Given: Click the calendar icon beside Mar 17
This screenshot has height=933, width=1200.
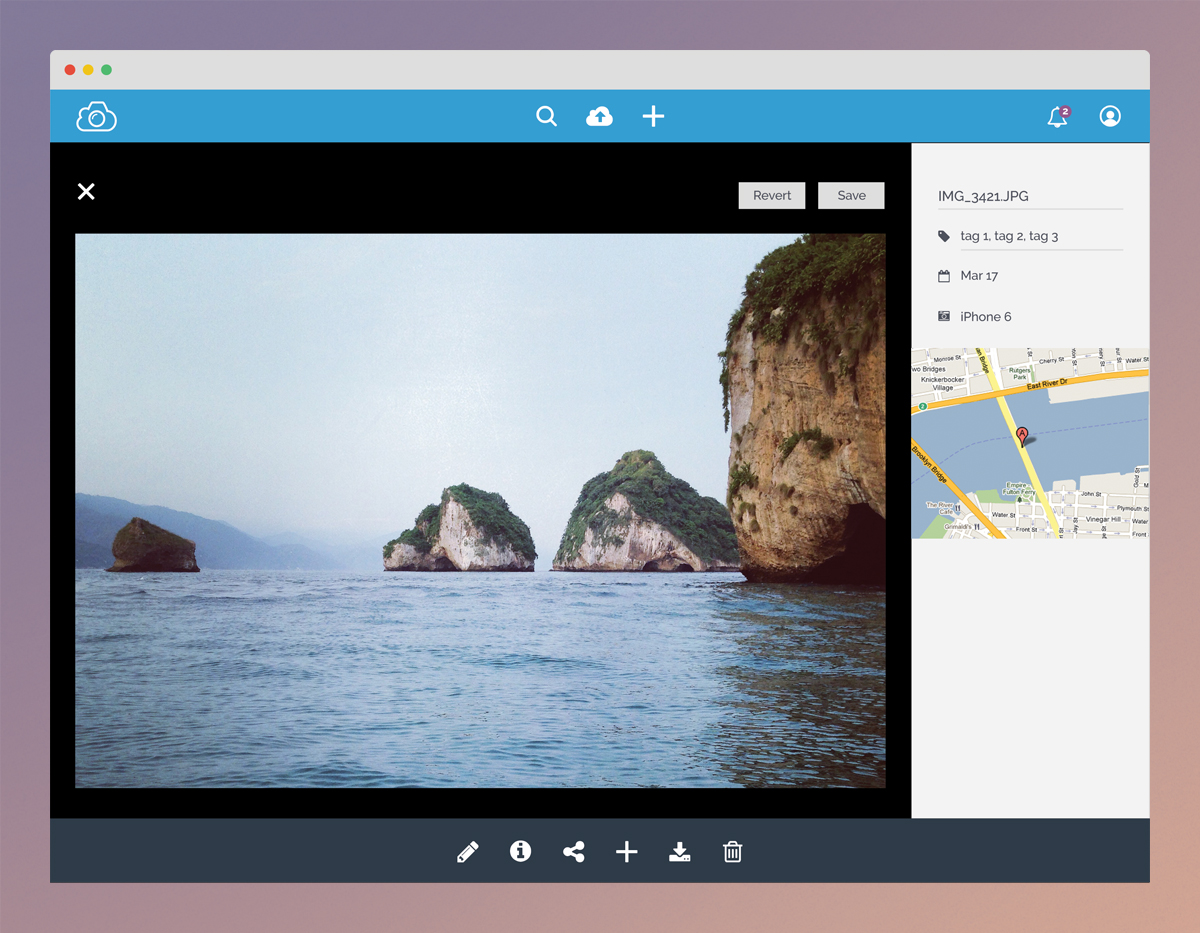Looking at the screenshot, I should (944, 276).
